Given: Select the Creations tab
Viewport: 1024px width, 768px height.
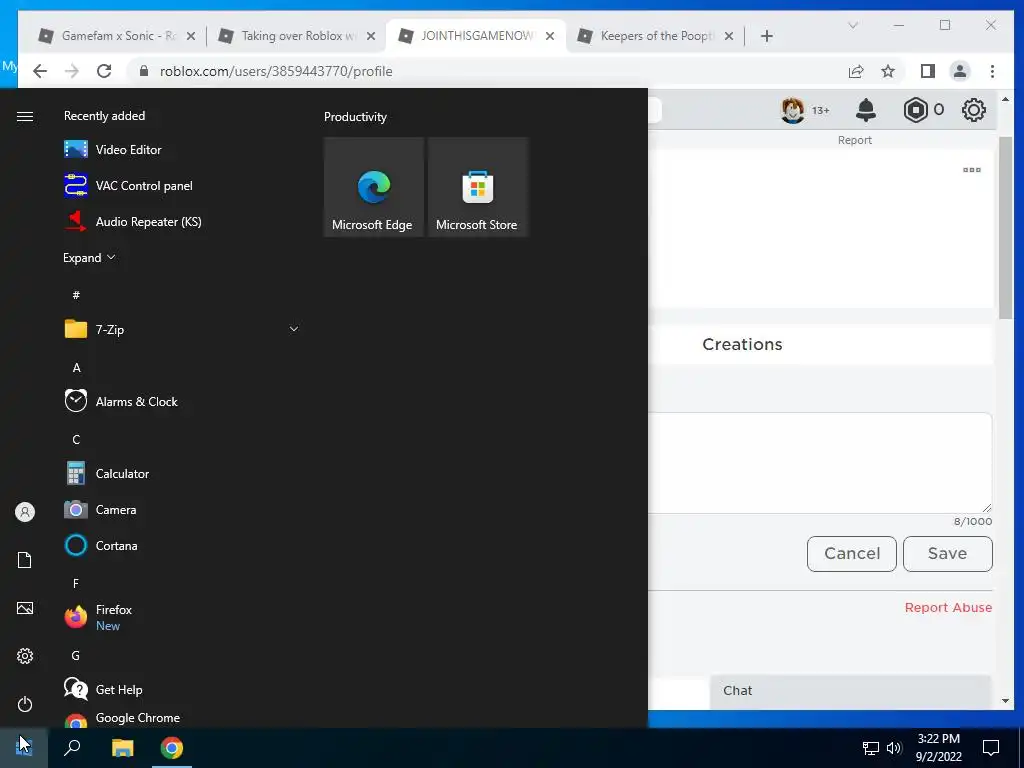Looking at the screenshot, I should click(x=743, y=344).
